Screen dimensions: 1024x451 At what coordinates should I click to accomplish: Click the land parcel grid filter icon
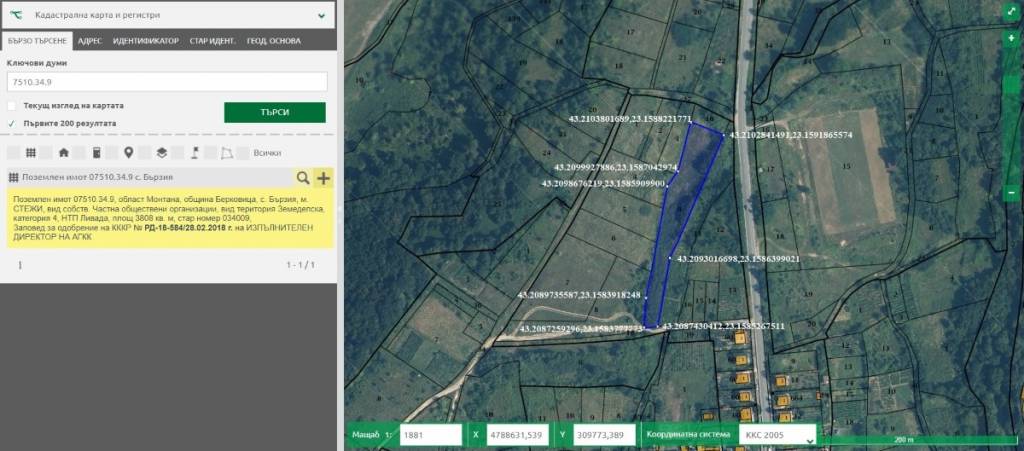point(31,153)
